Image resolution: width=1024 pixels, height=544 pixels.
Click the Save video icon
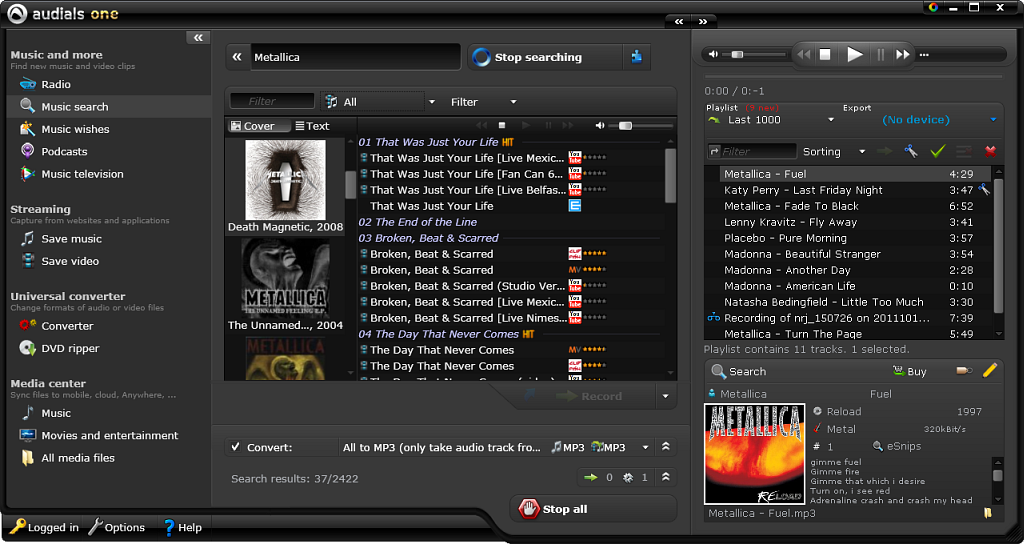[x=27, y=261]
